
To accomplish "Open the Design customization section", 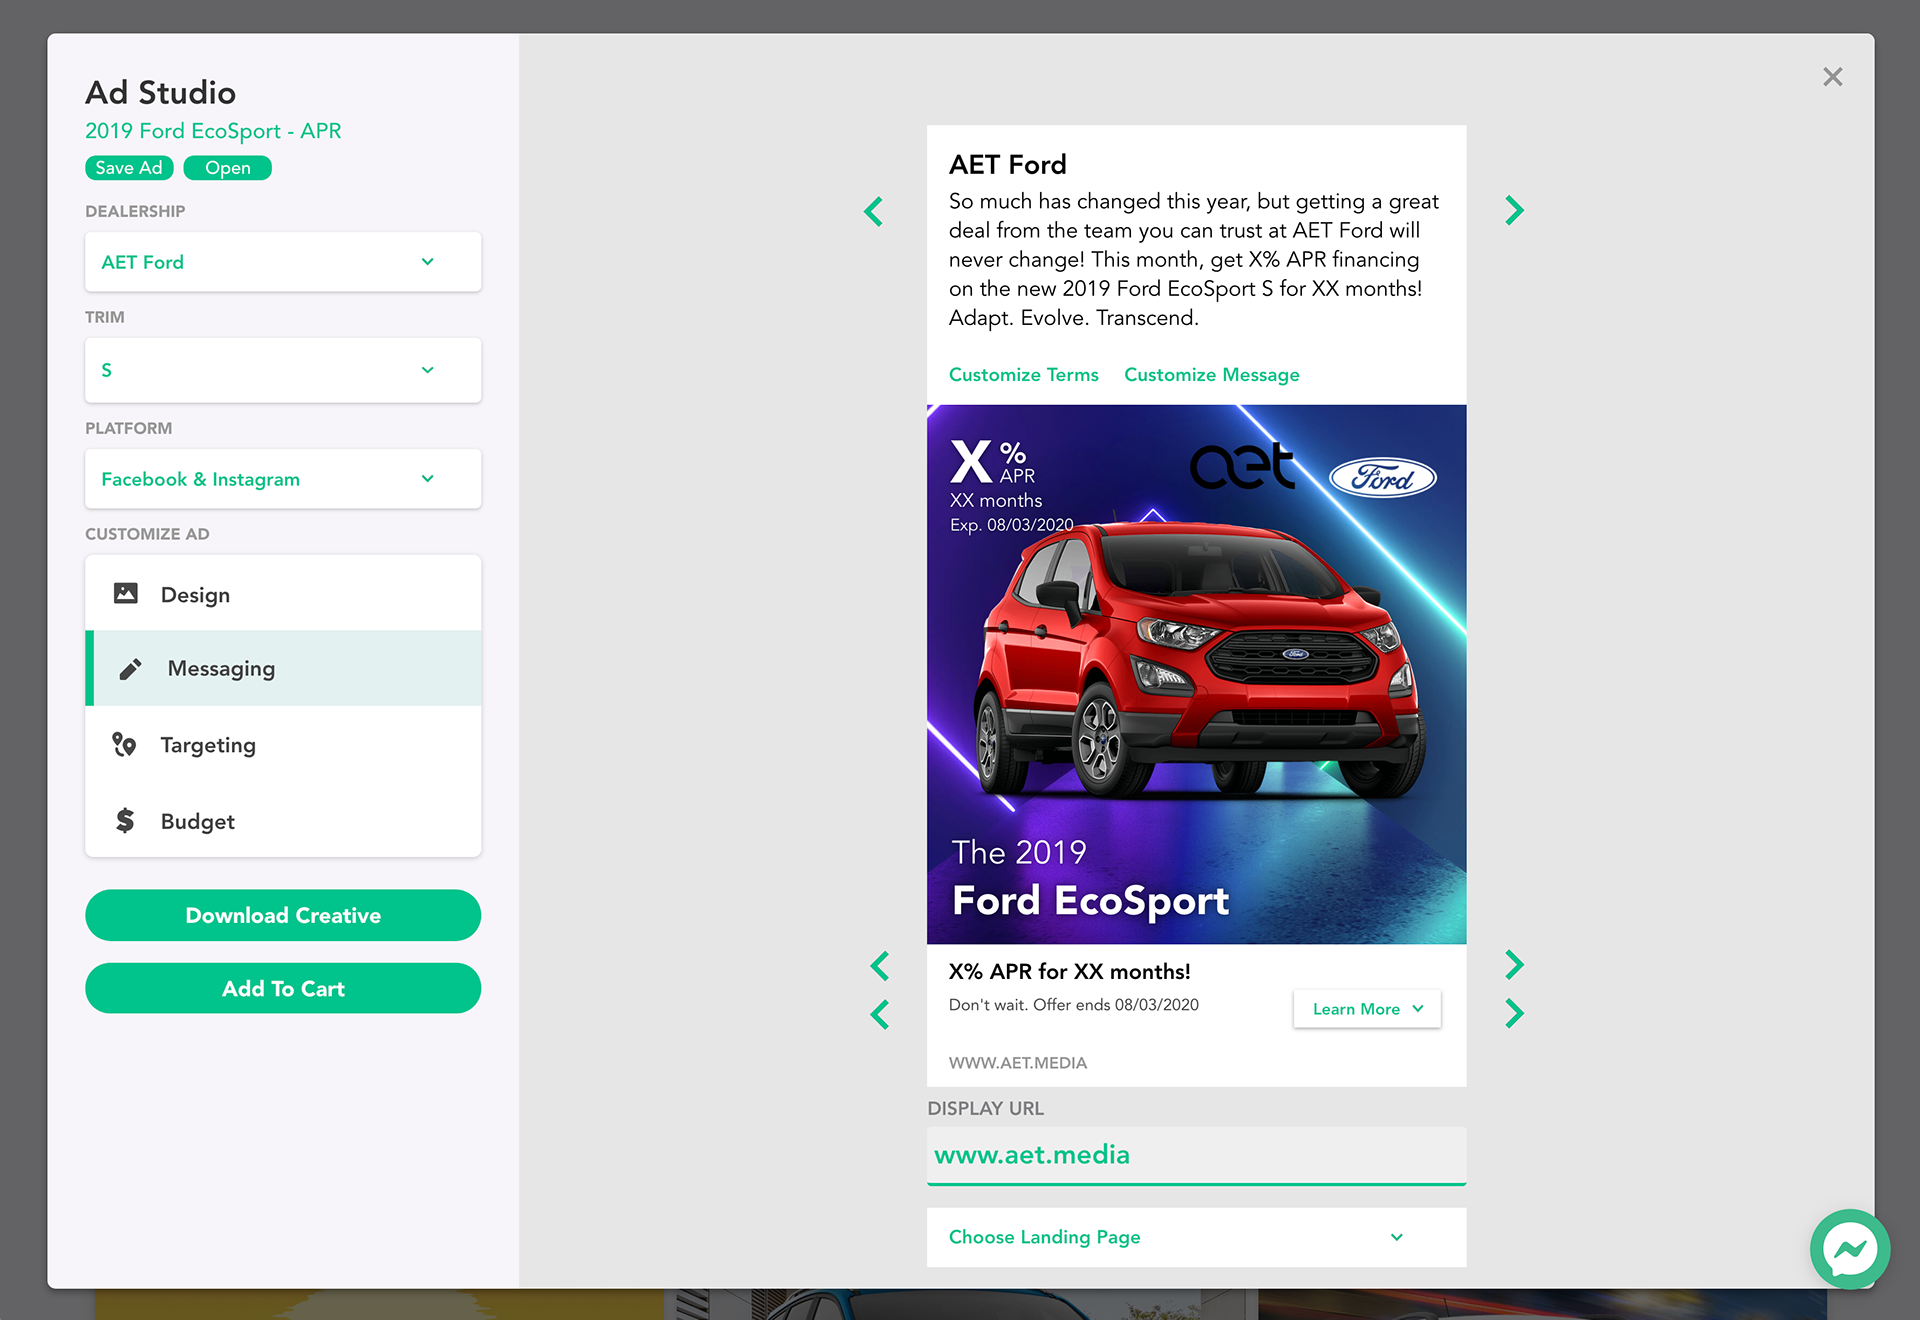I will 283,594.
